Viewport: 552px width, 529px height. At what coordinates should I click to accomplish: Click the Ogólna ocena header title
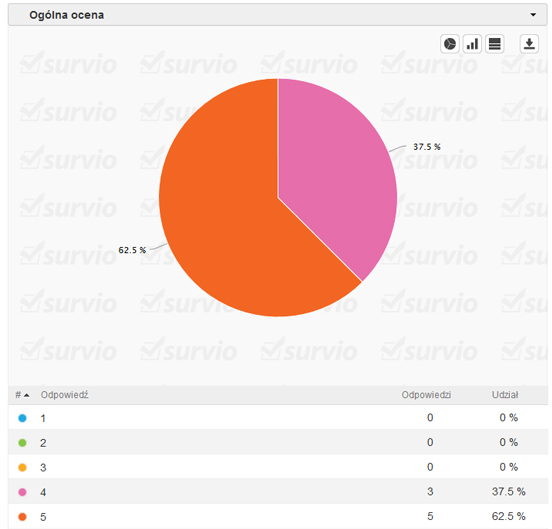click(x=67, y=15)
